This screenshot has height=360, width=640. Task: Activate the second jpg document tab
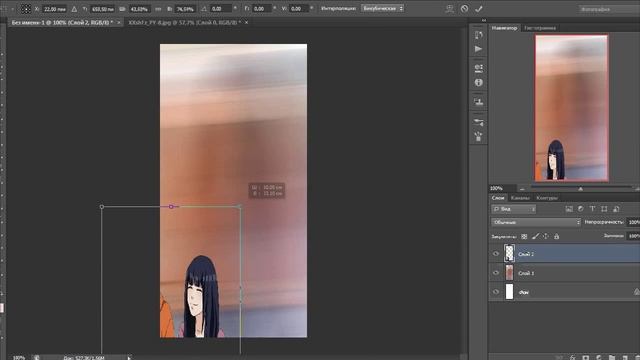coord(184,23)
